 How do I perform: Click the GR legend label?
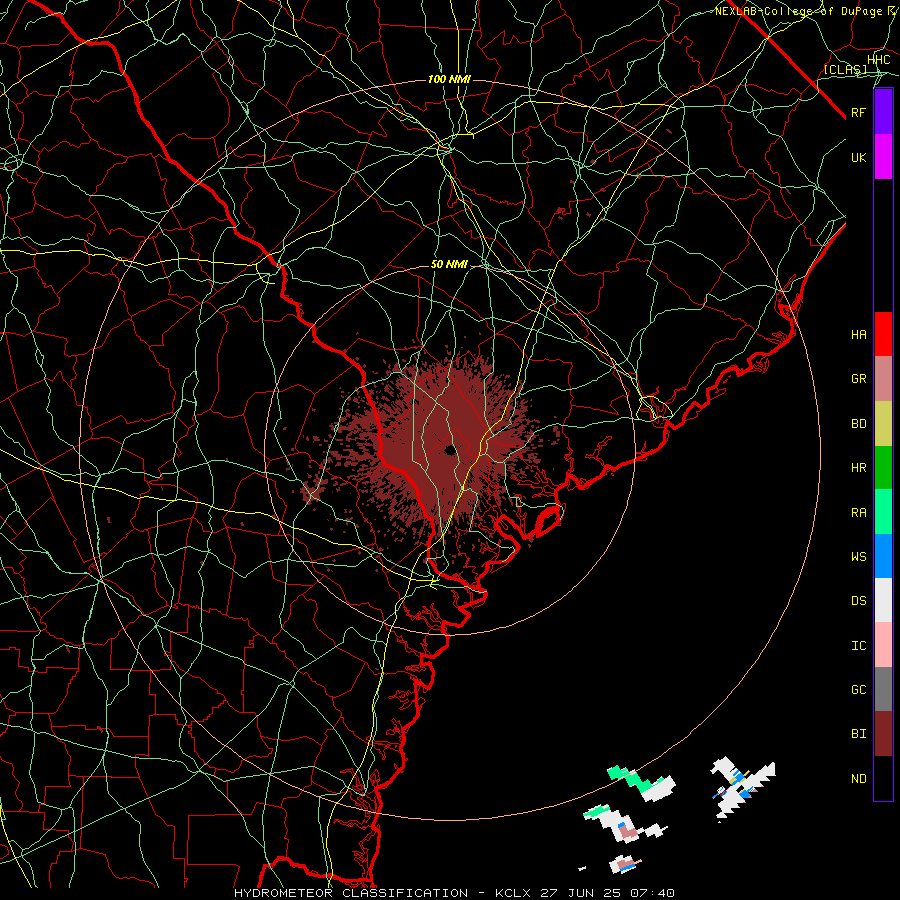[858, 379]
